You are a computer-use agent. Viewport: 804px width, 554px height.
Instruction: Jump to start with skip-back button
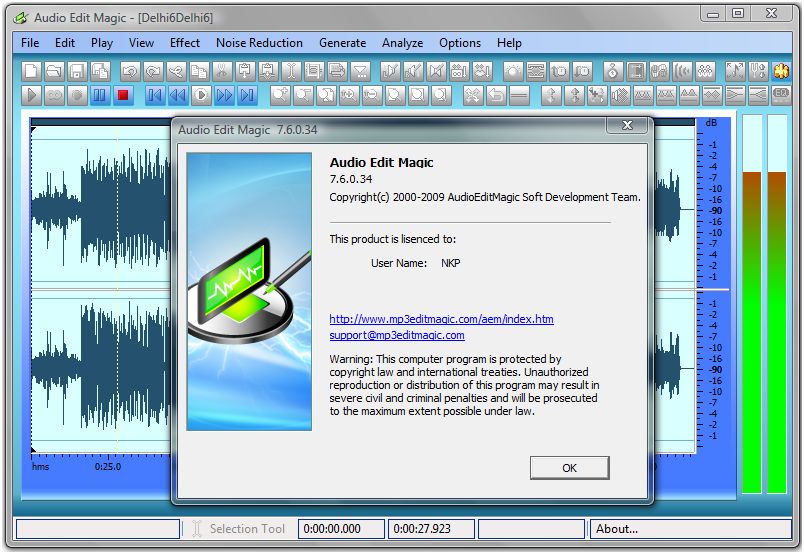coord(155,94)
